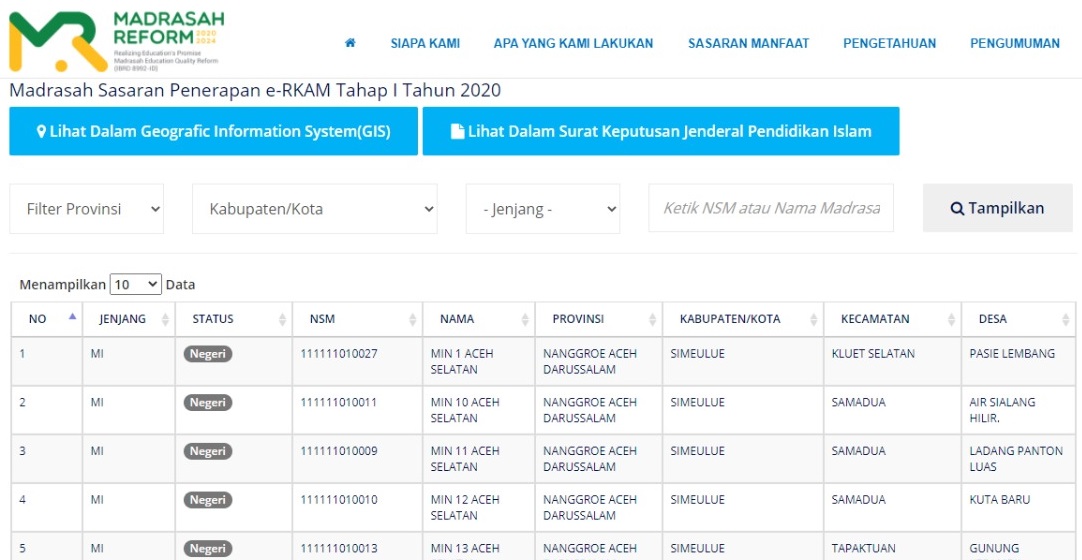The image size is (1082, 560).
Task: Click the page heading Madrasah Sasaran Penerapan e-RKAM
Action: [x=255, y=91]
